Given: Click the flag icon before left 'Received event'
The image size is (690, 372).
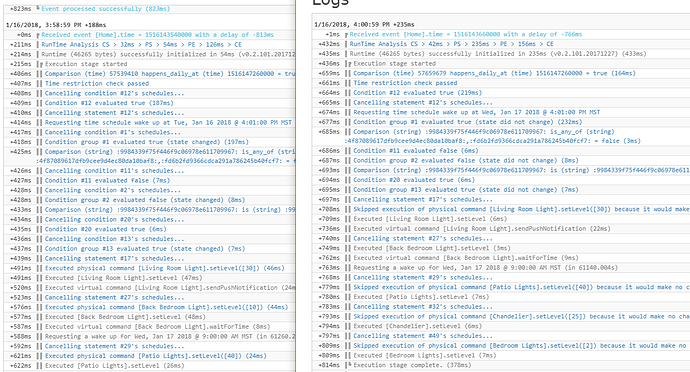Looking at the screenshot, I should coord(38,35).
